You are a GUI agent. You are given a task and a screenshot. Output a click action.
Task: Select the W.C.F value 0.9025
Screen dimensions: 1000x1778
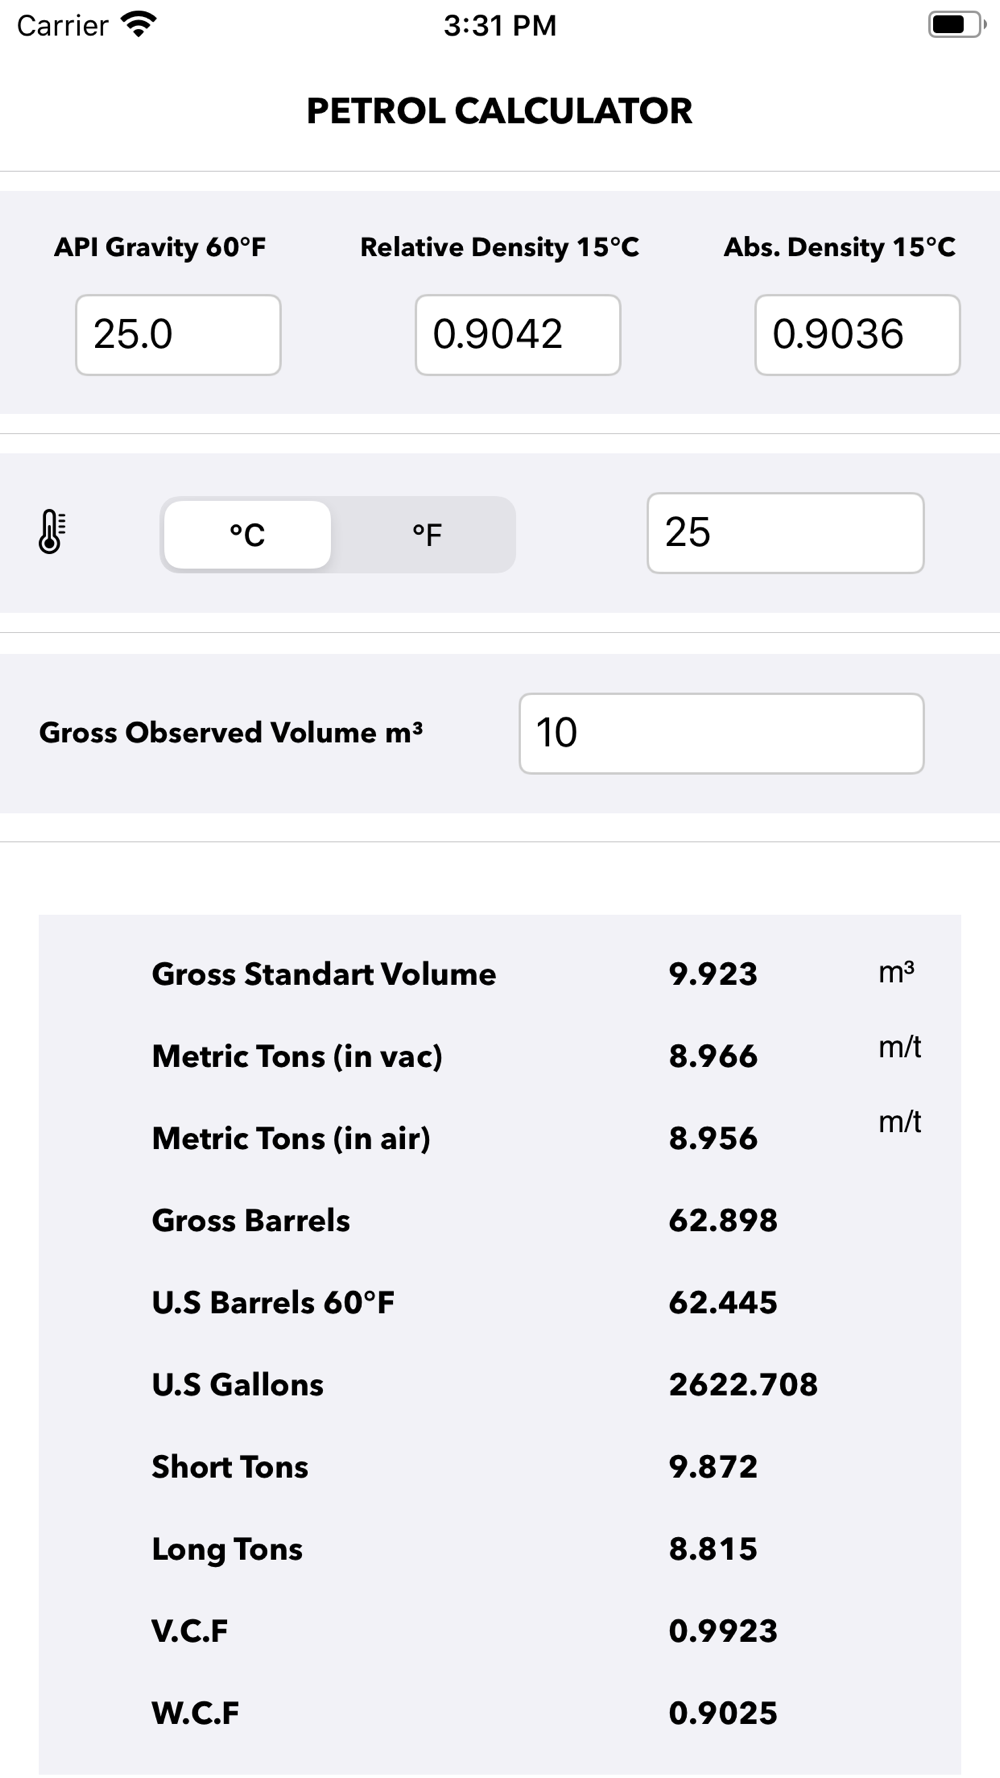(723, 1712)
